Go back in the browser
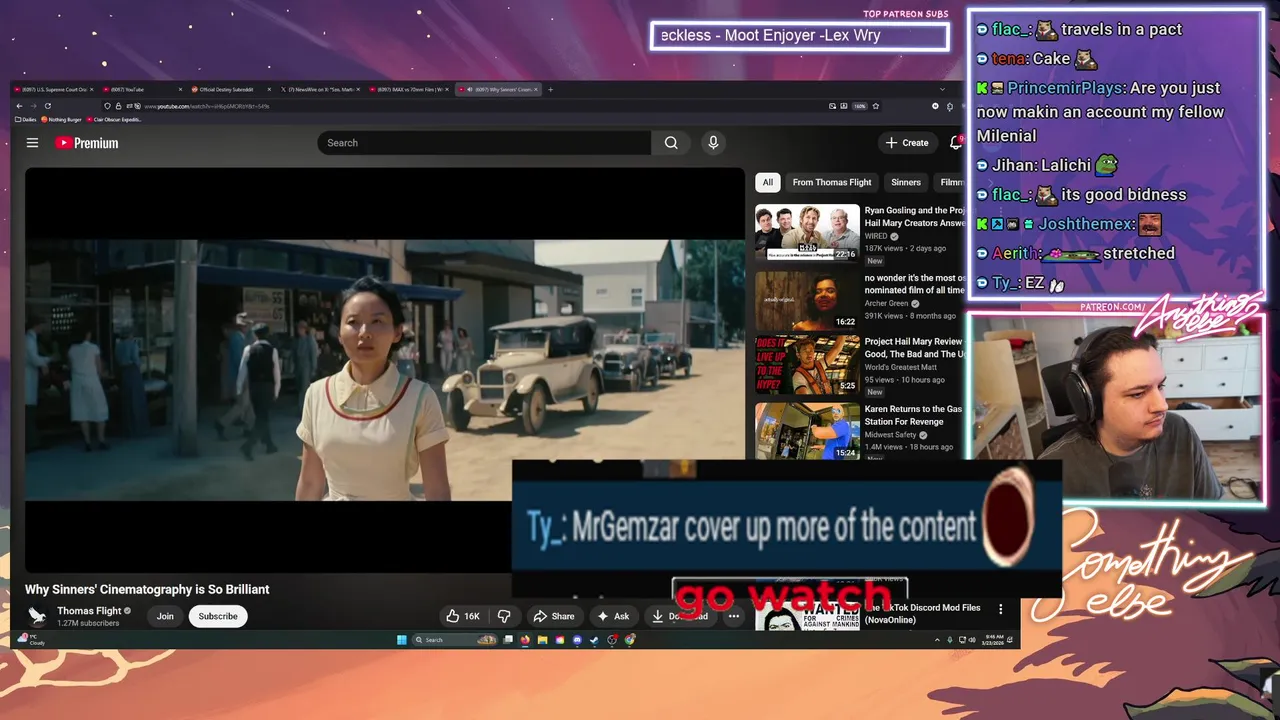The width and height of the screenshot is (1280, 720). point(19,105)
